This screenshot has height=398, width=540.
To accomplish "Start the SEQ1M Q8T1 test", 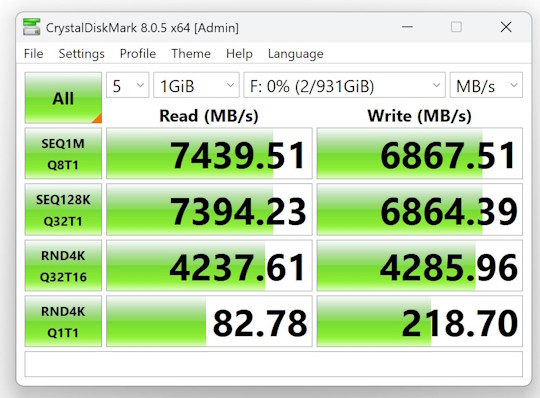I will [x=63, y=154].
